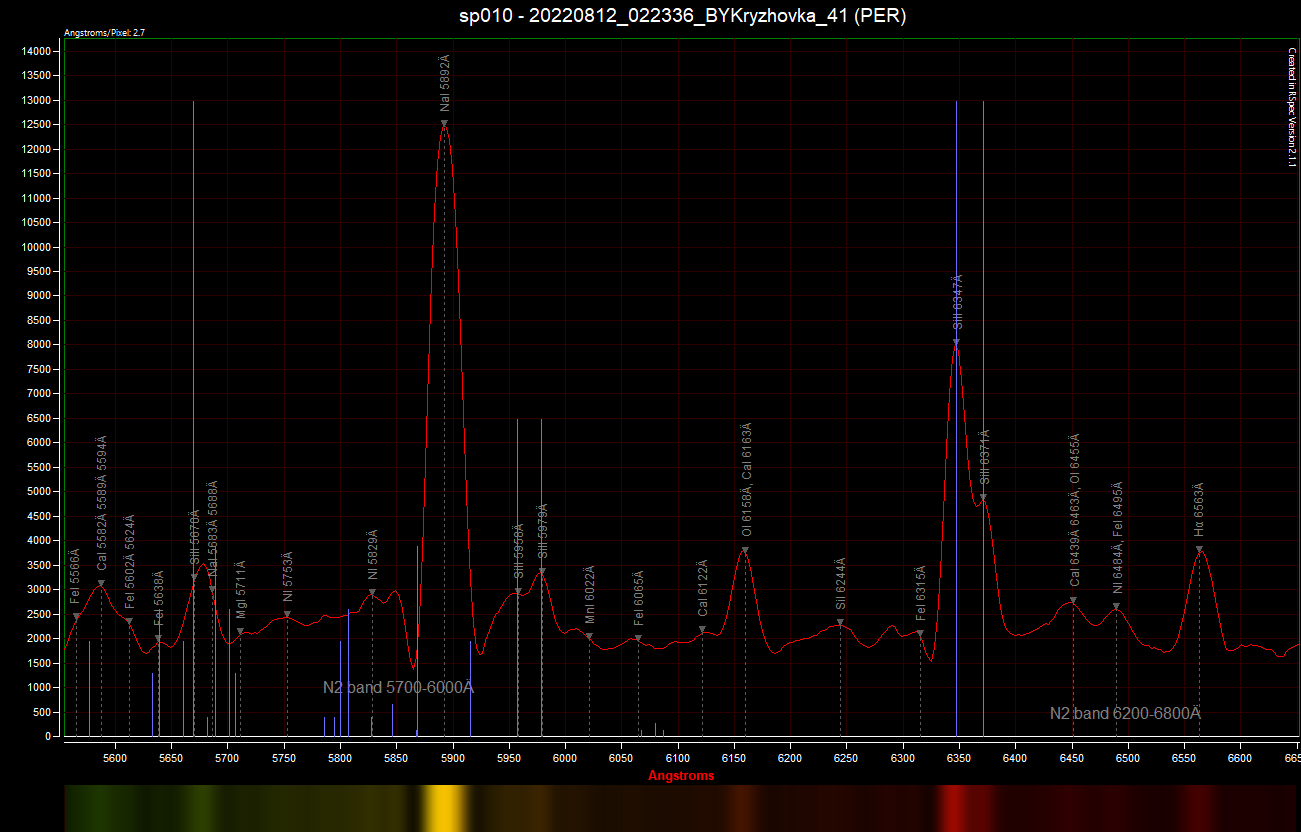Click the triangle marker at the SiII 6347Å peak
Image resolution: width=1301 pixels, height=832 pixels.
[x=956, y=343]
